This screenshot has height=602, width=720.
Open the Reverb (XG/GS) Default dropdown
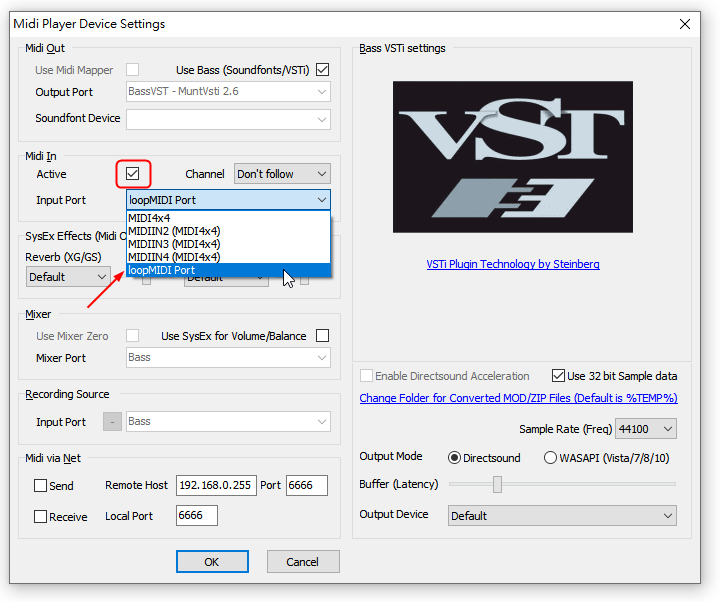tap(68, 277)
